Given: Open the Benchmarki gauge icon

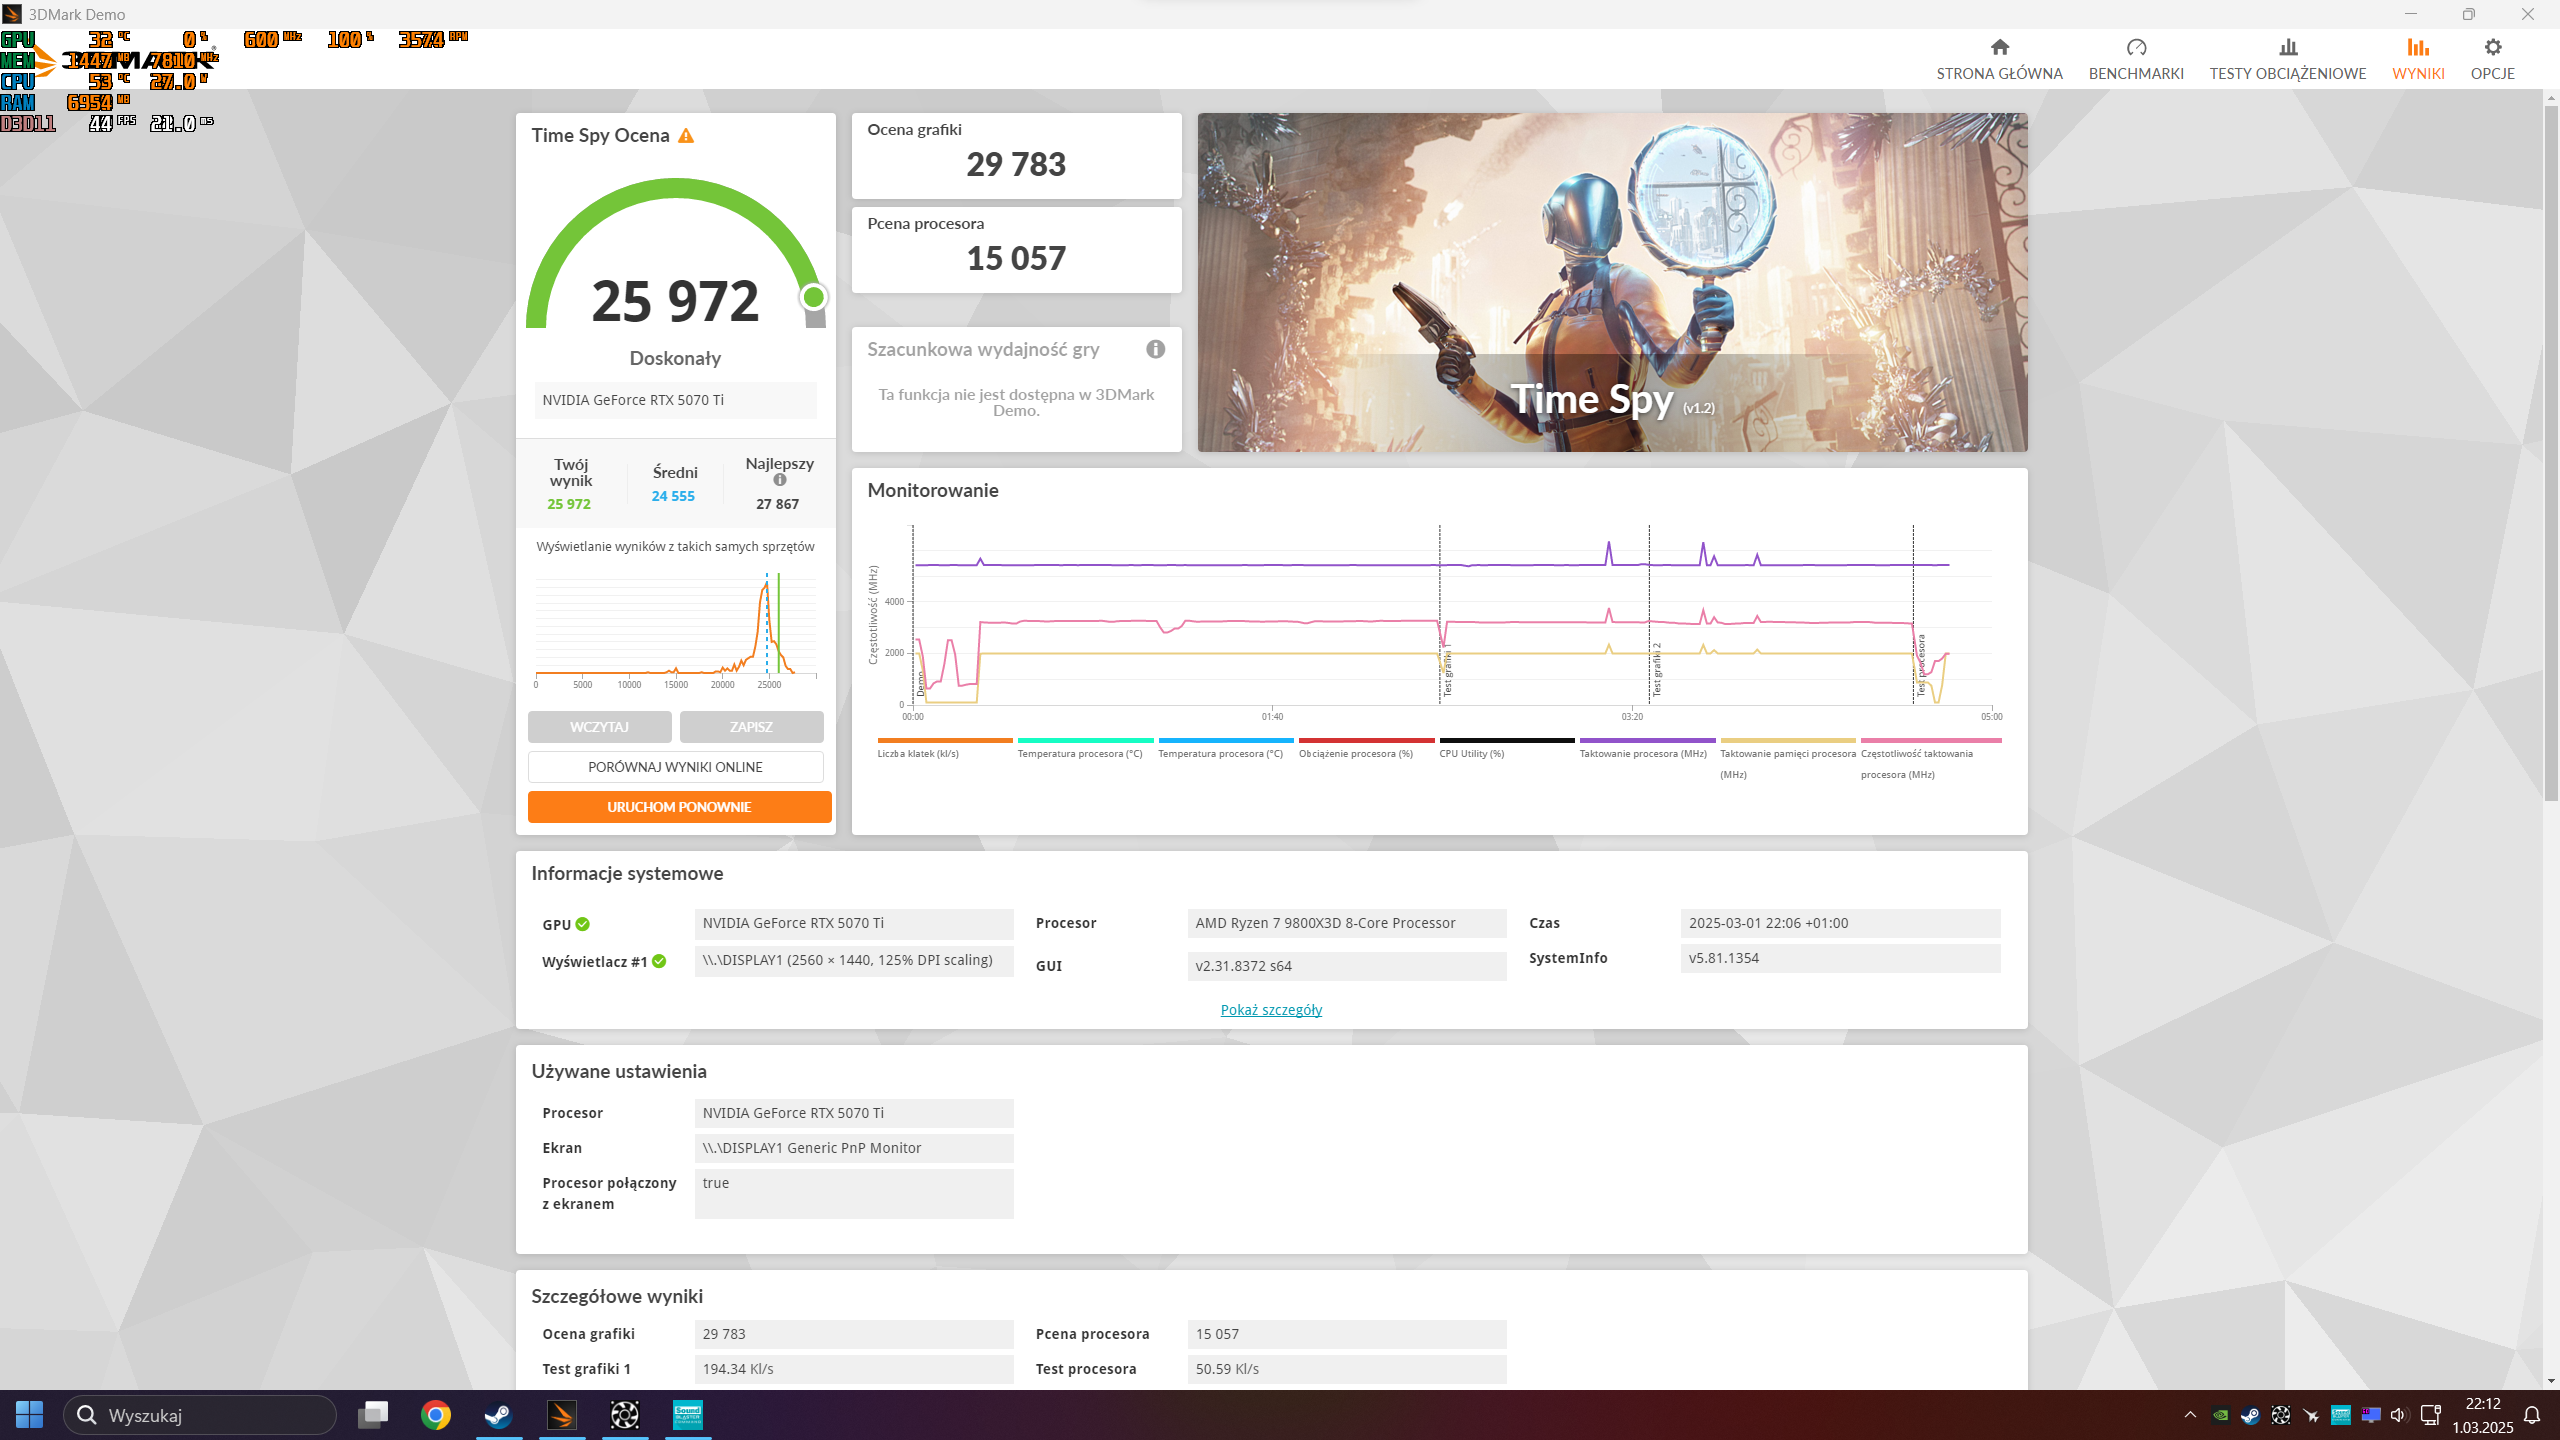Looking at the screenshot, I should [x=2136, y=48].
